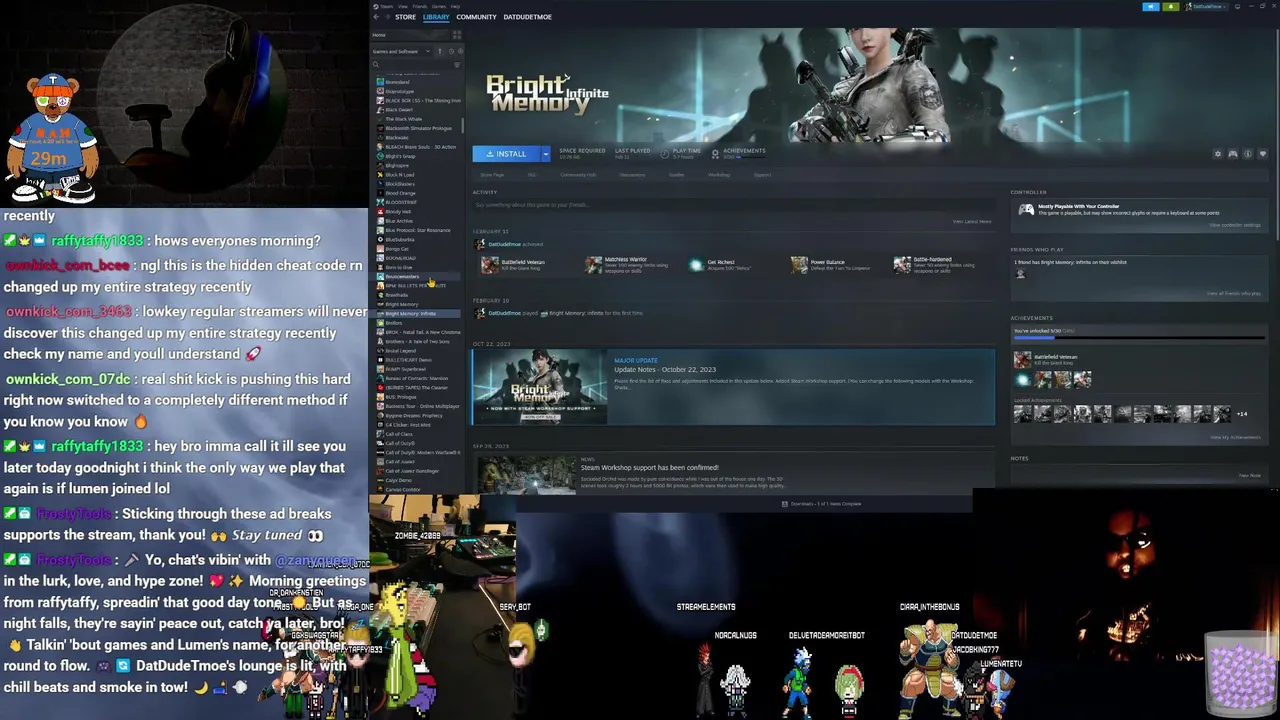This screenshot has width=1280, height=720.
Task: Open the LIBRARY tab
Action: click(436, 17)
